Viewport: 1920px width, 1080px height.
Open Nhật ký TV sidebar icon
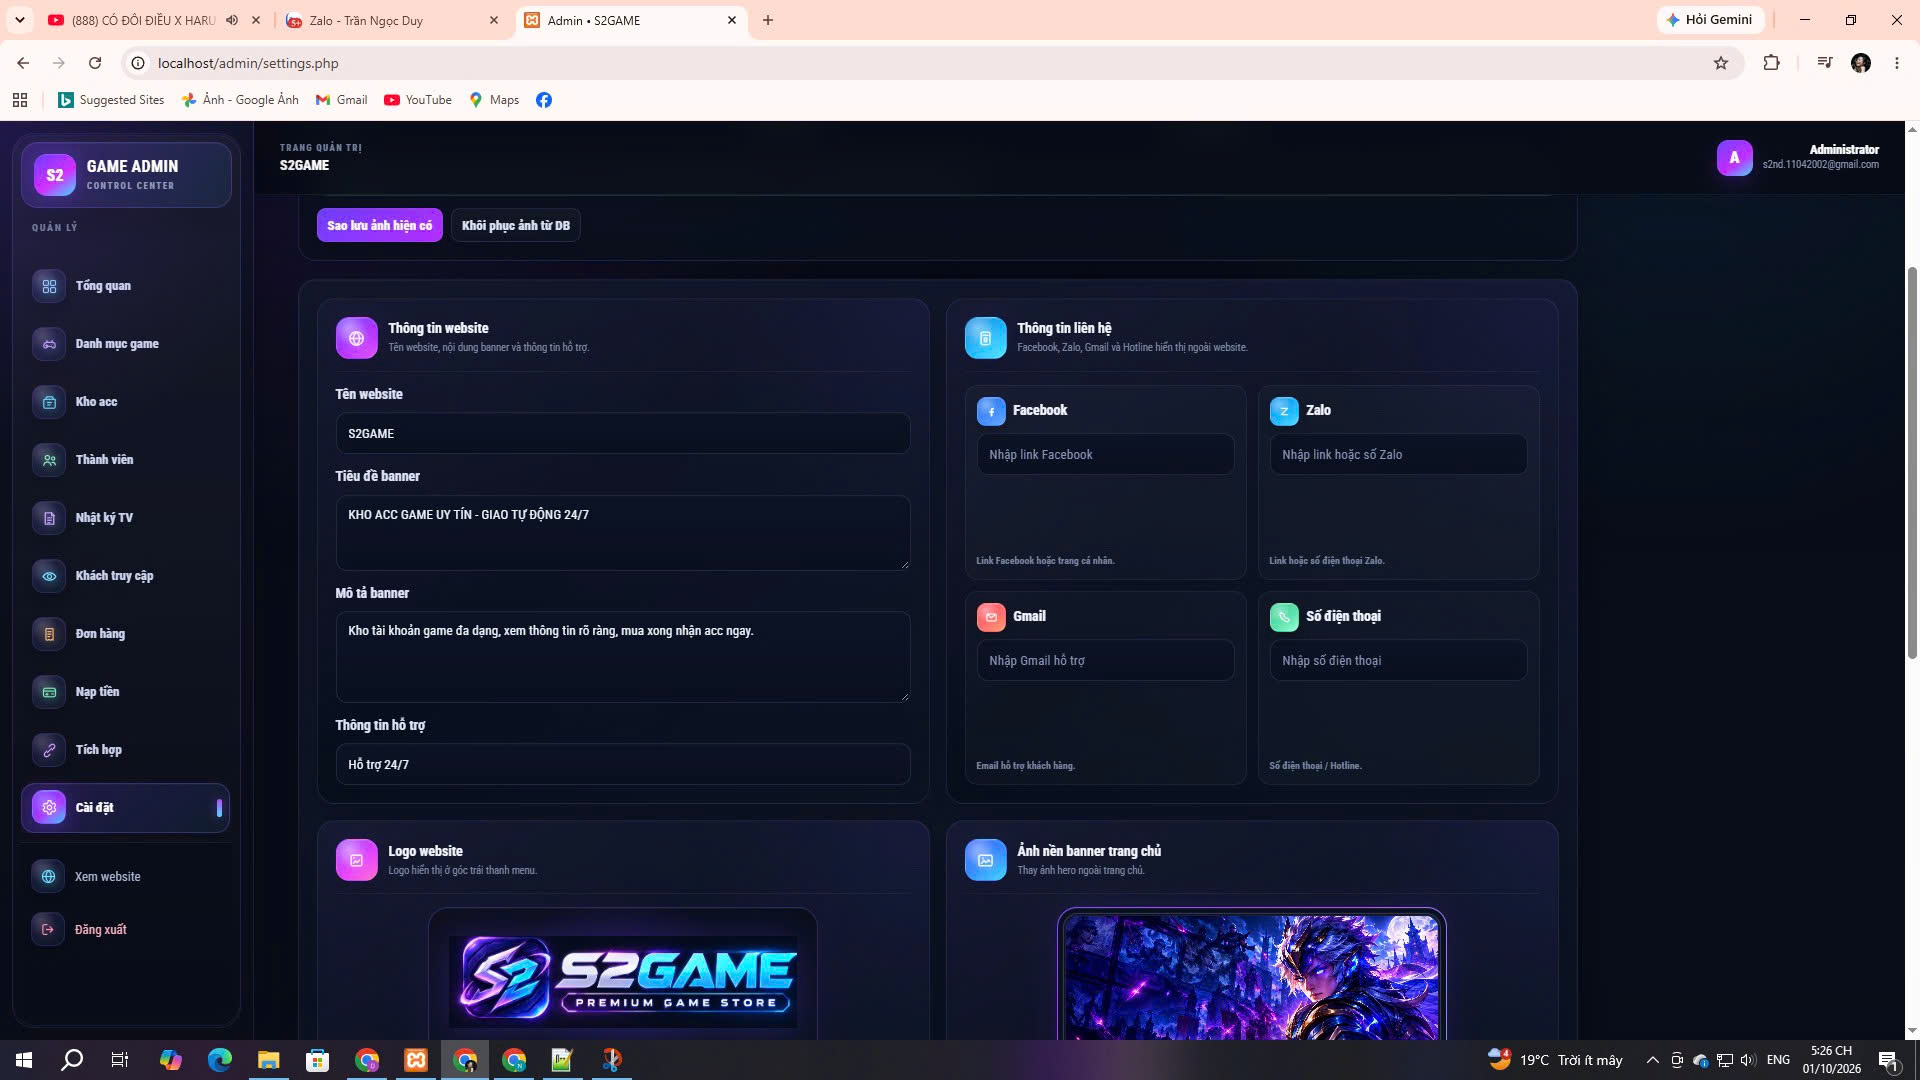(49, 518)
